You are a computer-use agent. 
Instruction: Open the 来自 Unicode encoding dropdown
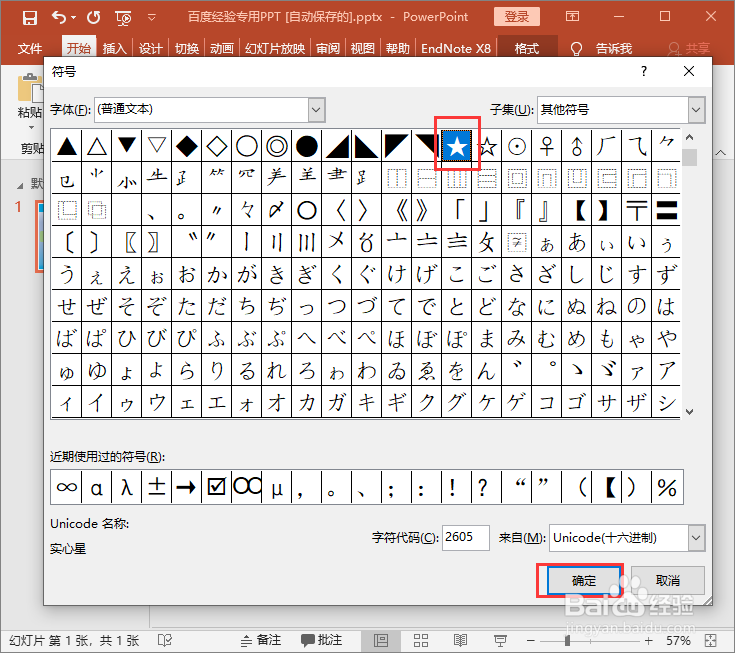click(x=696, y=538)
